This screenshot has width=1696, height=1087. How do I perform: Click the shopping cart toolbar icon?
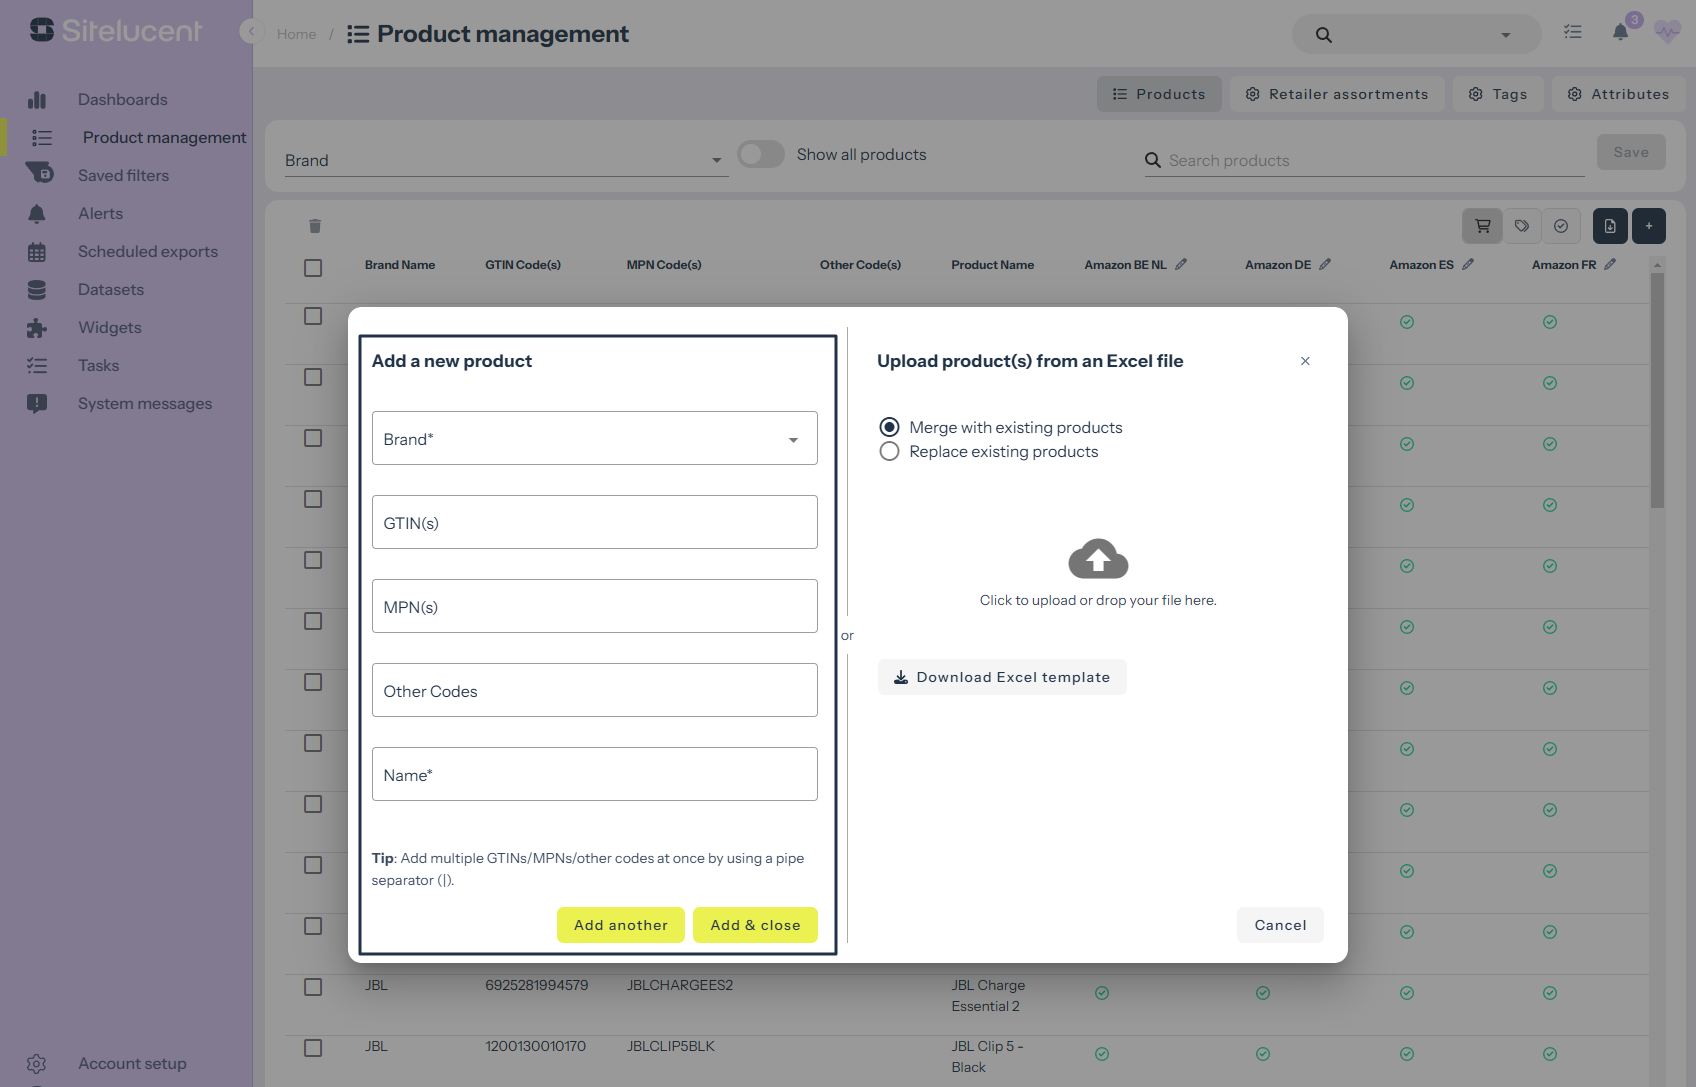point(1482,226)
